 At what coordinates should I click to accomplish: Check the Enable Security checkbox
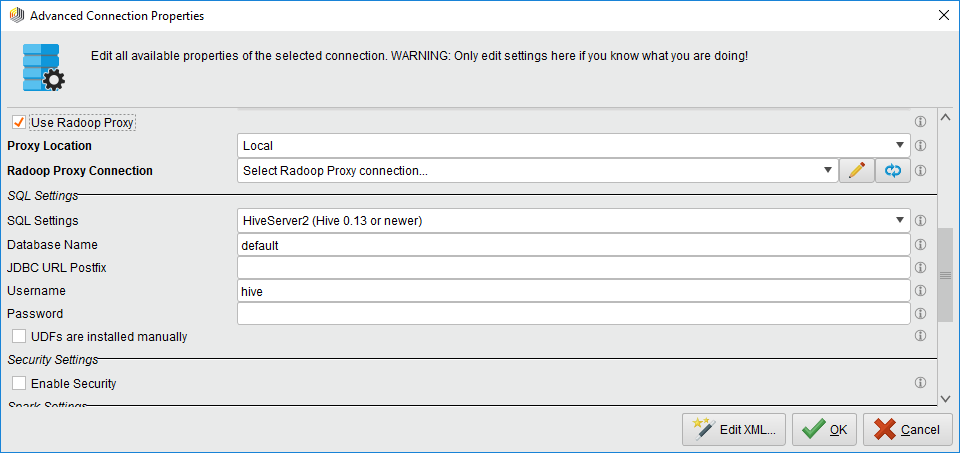[18, 383]
